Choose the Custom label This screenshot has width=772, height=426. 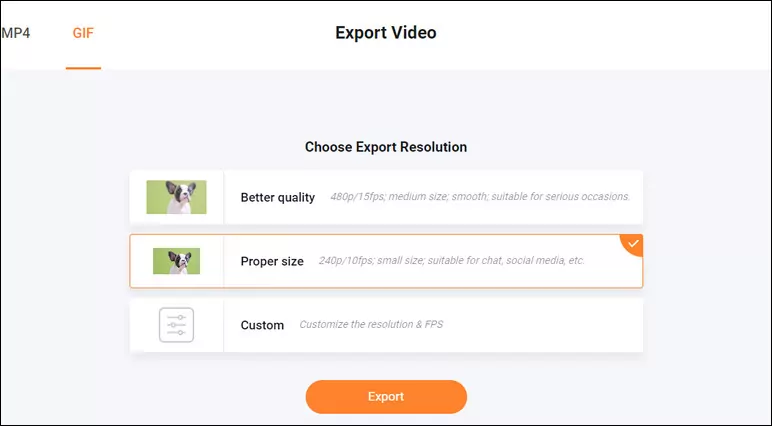pos(262,325)
